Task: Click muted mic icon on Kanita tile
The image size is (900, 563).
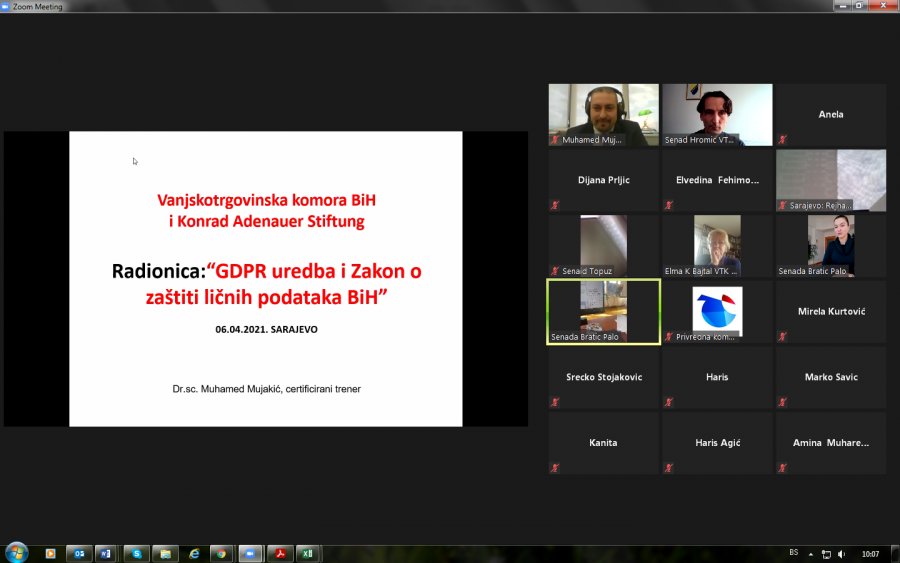Action: click(555, 468)
